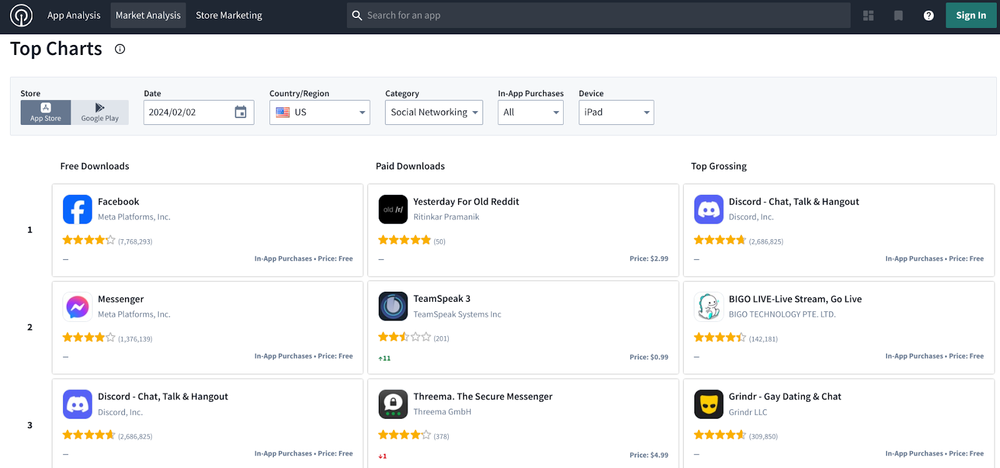Click the TeamSpeak 3 app icon

tap(393, 306)
